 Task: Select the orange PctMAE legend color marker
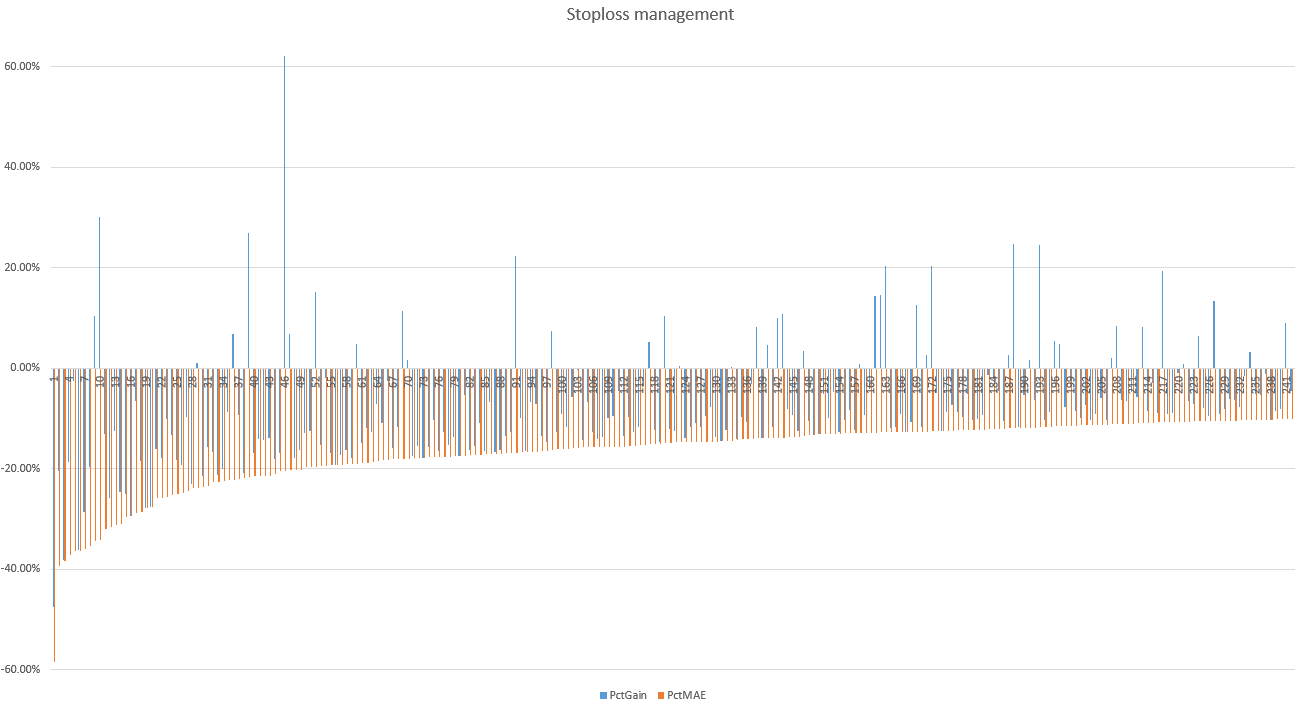661,694
